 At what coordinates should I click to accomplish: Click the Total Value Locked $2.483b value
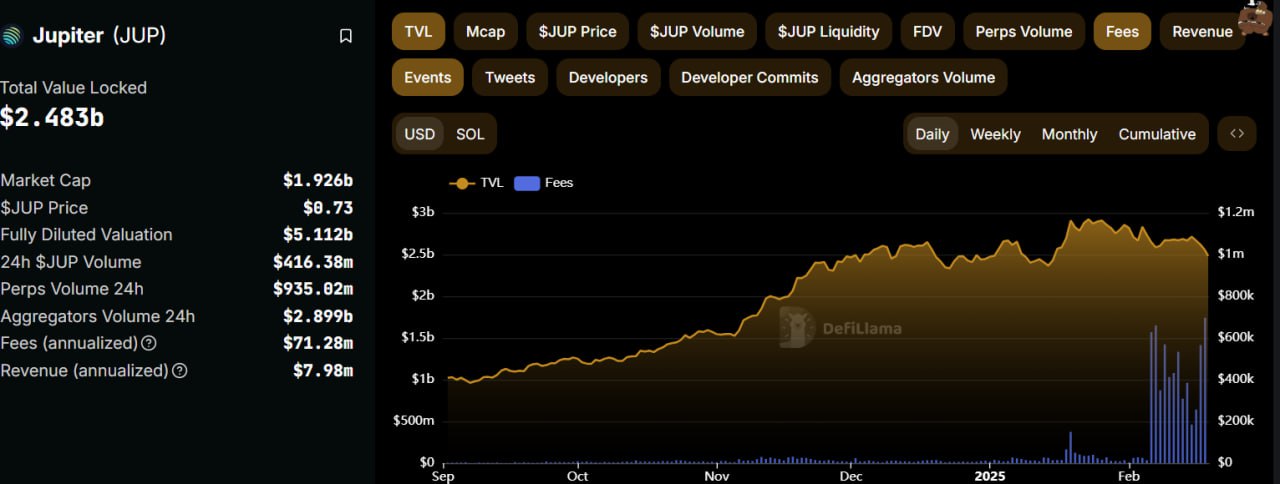click(52, 118)
